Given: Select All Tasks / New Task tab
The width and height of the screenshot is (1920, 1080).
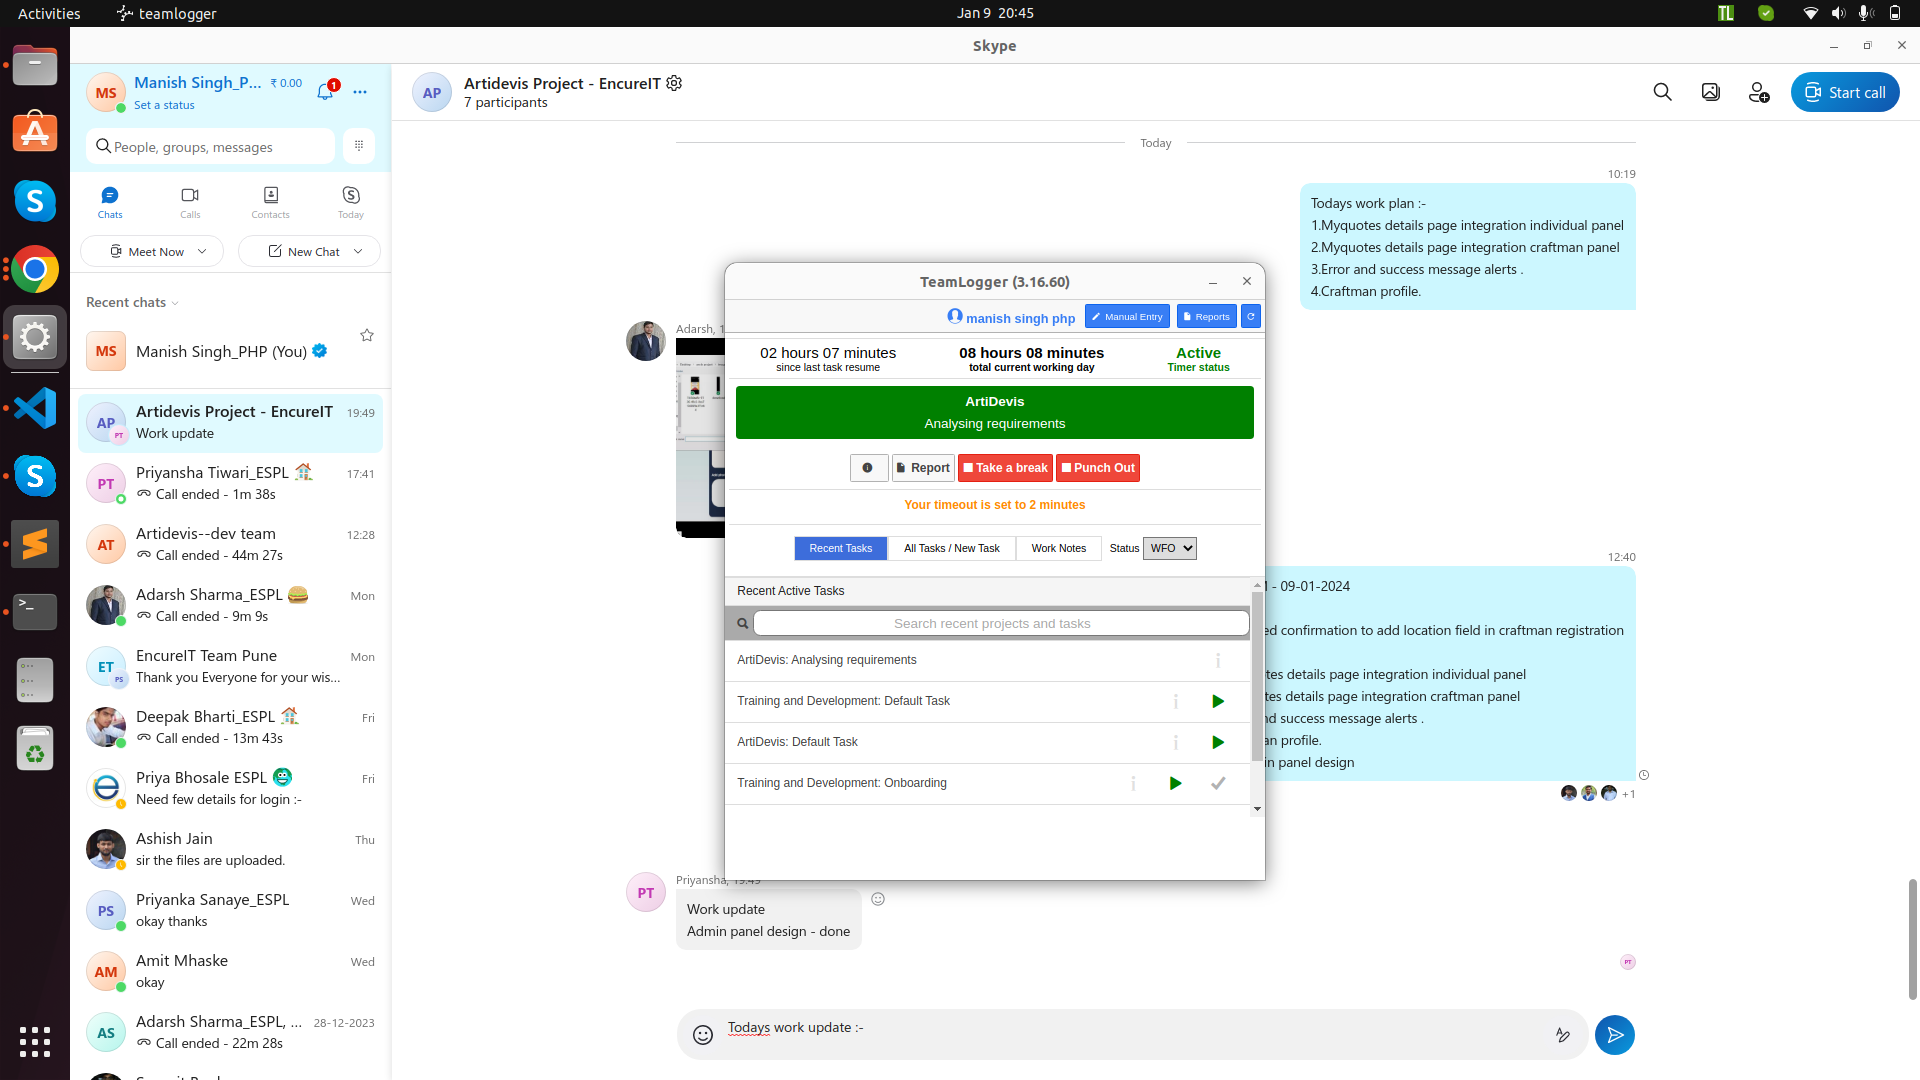Looking at the screenshot, I should [951, 548].
